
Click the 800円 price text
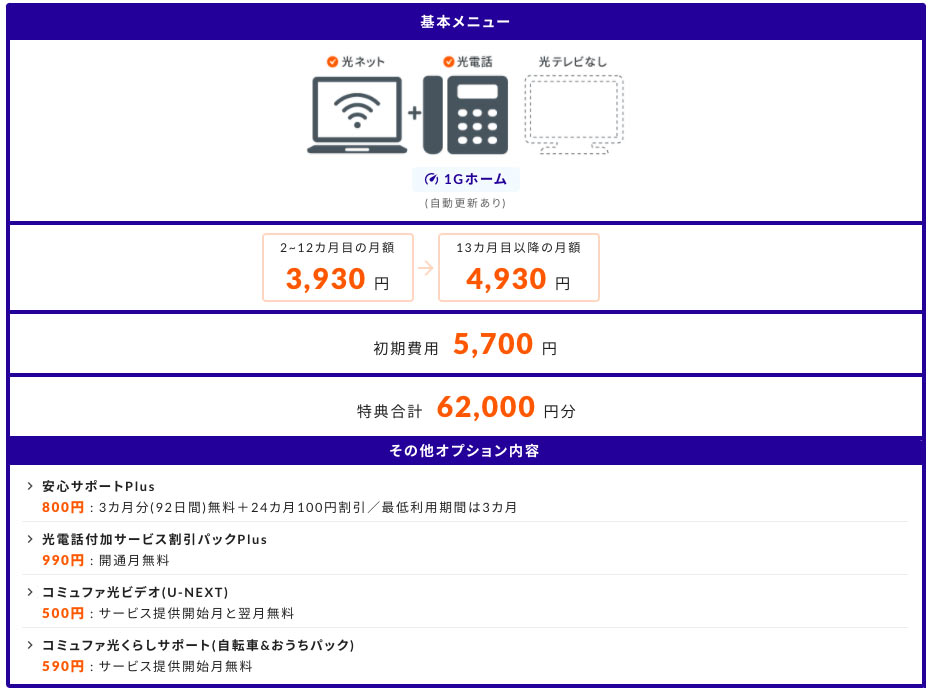point(63,507)
